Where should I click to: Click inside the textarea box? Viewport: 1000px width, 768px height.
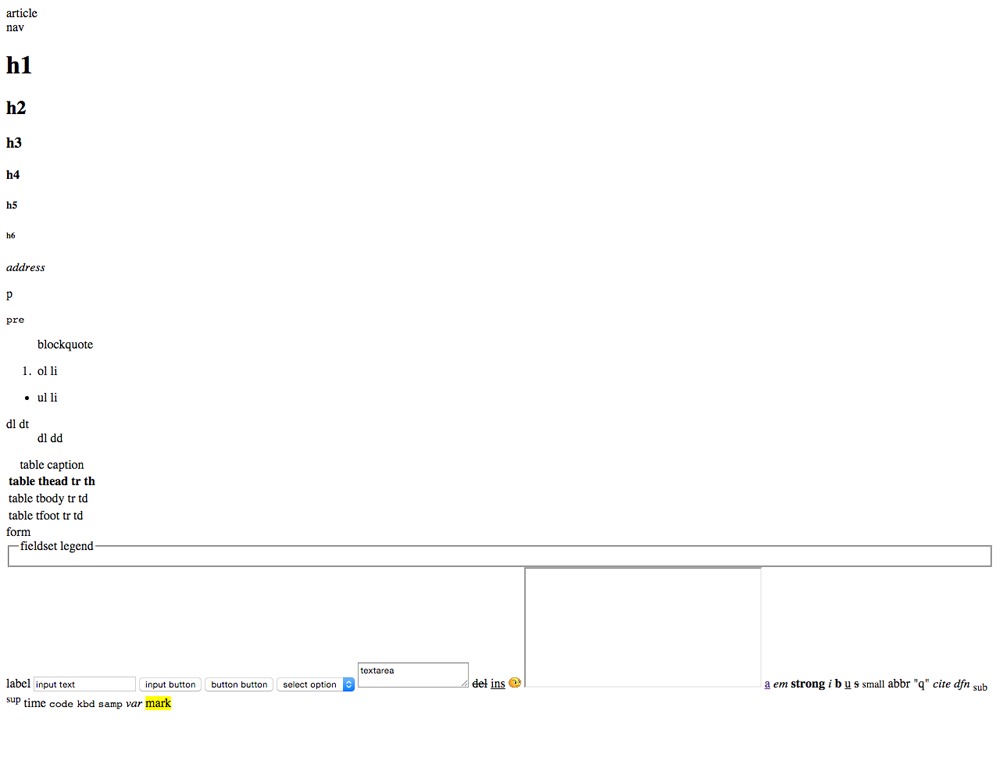point(412,675)
